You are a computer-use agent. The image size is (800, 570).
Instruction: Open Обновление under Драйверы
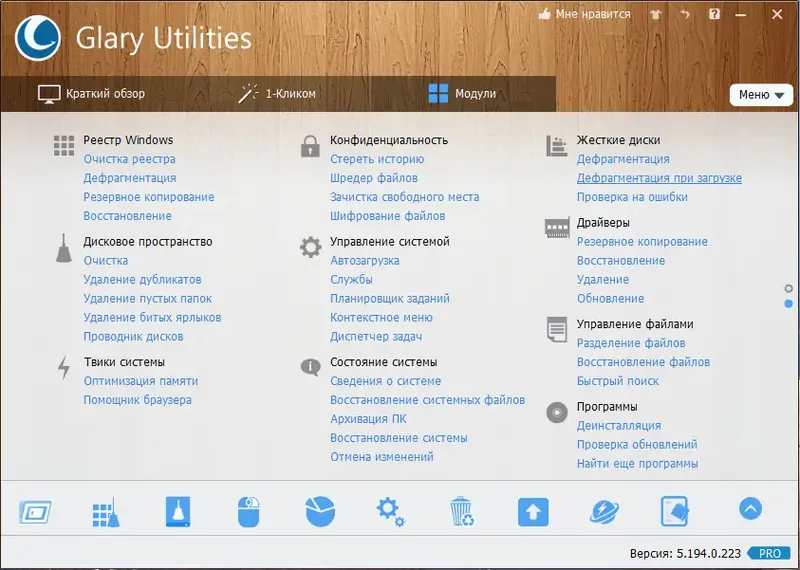coord(611,299)
